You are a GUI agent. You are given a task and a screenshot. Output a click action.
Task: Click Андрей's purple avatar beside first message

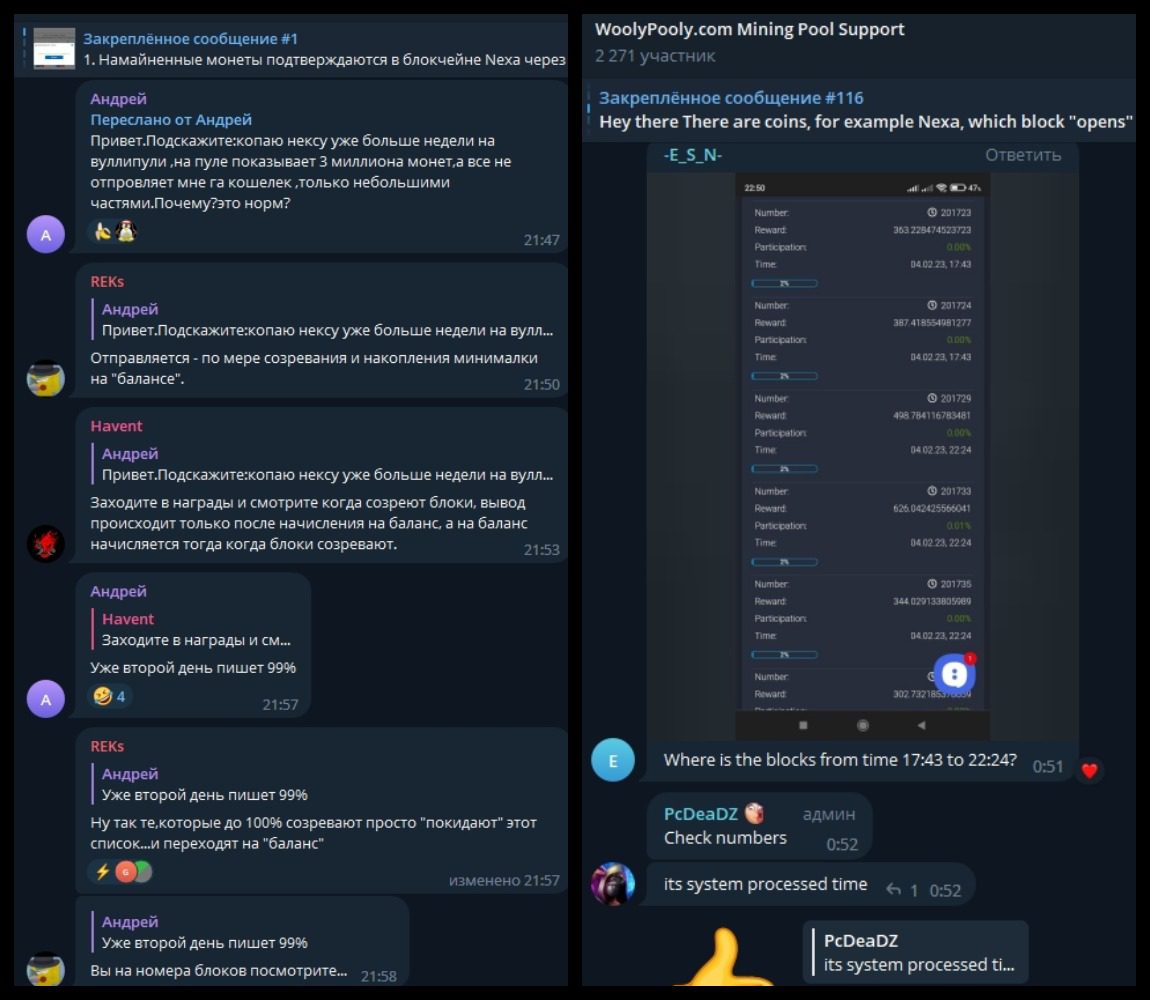[45, 234]
